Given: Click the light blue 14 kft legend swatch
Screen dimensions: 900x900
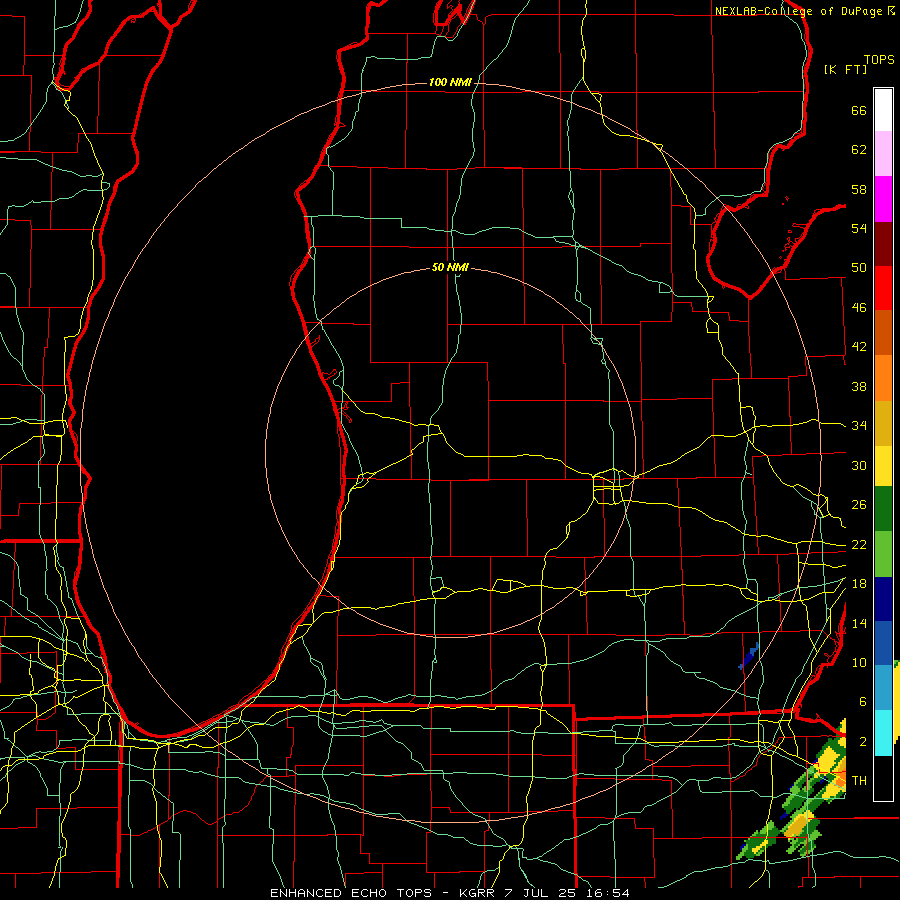Looking at the screenshot, I should click(x=883, y=688).
